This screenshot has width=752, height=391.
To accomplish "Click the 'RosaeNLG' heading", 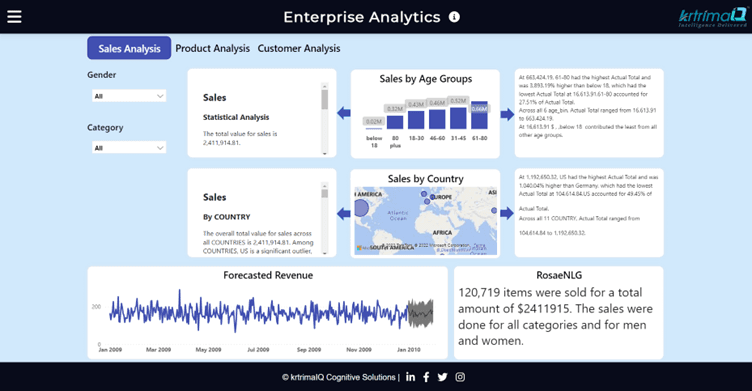I will coord(559,275).
